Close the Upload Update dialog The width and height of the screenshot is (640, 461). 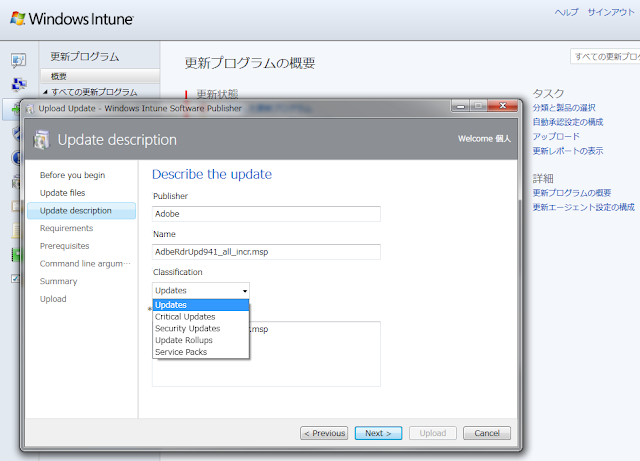pos(502,106)
